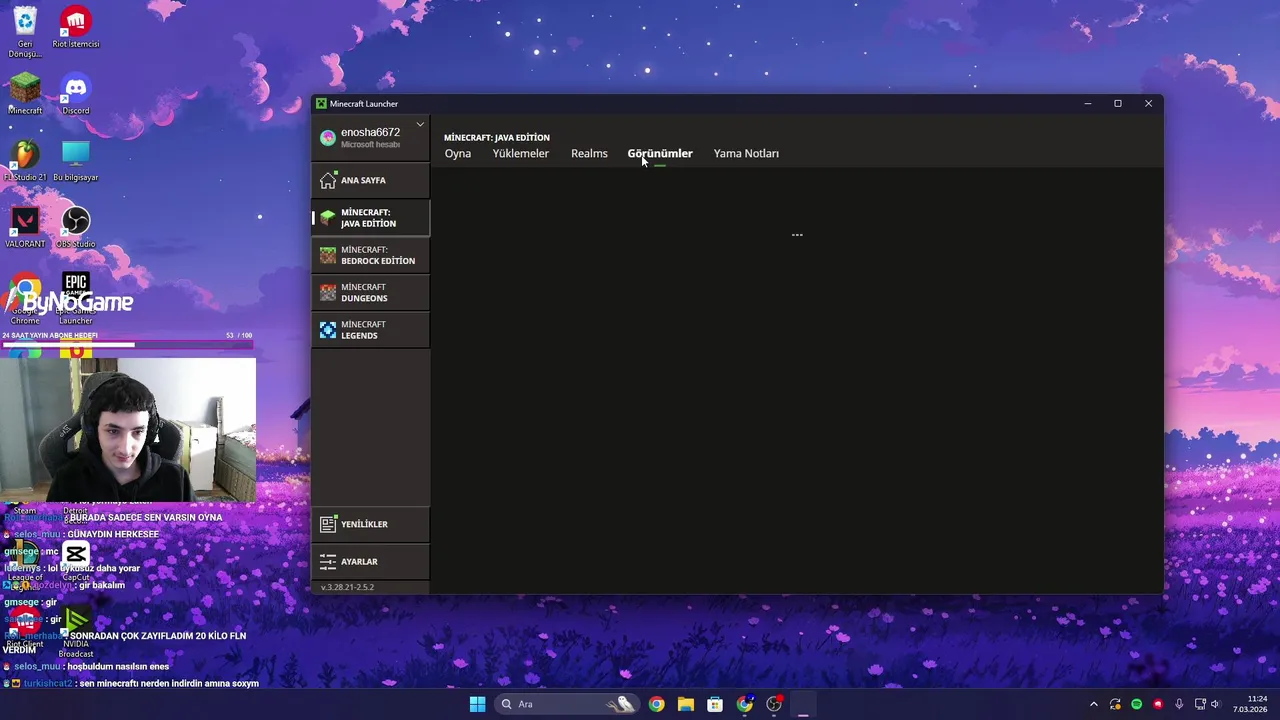Open Chrome beside the taskbar search box

(656, 704)
